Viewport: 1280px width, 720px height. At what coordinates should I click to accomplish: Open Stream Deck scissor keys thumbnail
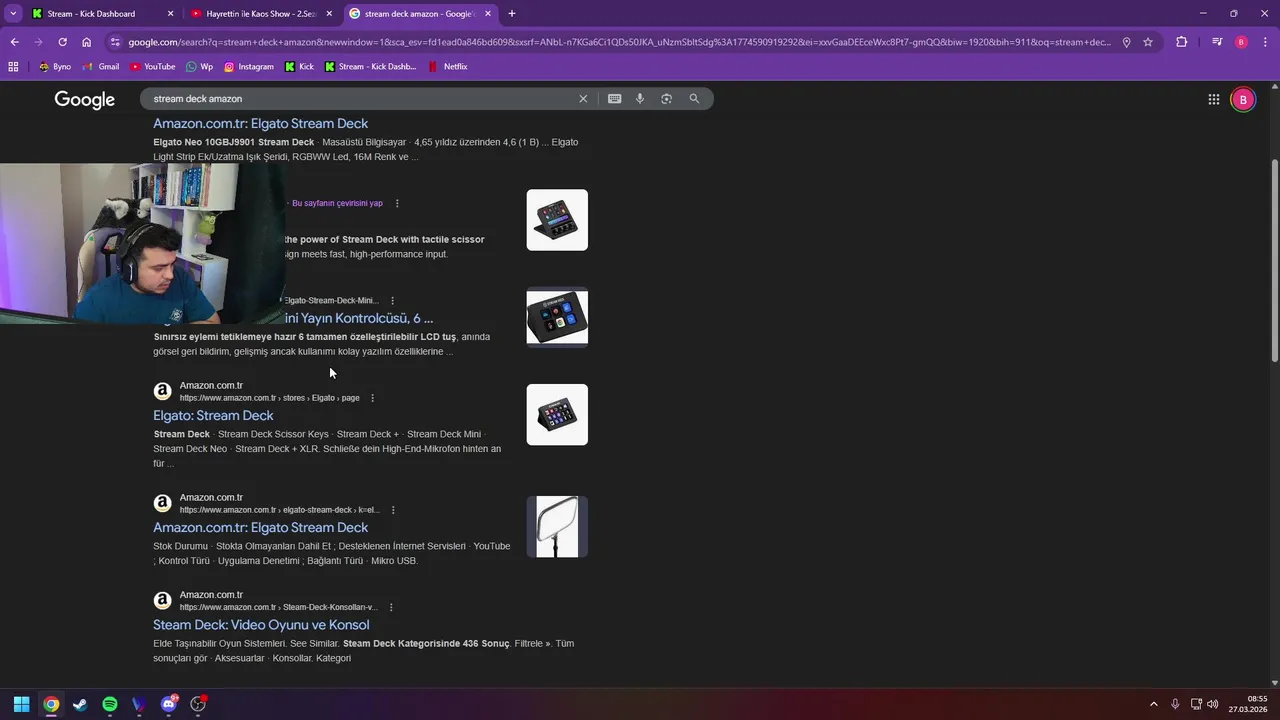pyautogui.click(x=557, y=220)
